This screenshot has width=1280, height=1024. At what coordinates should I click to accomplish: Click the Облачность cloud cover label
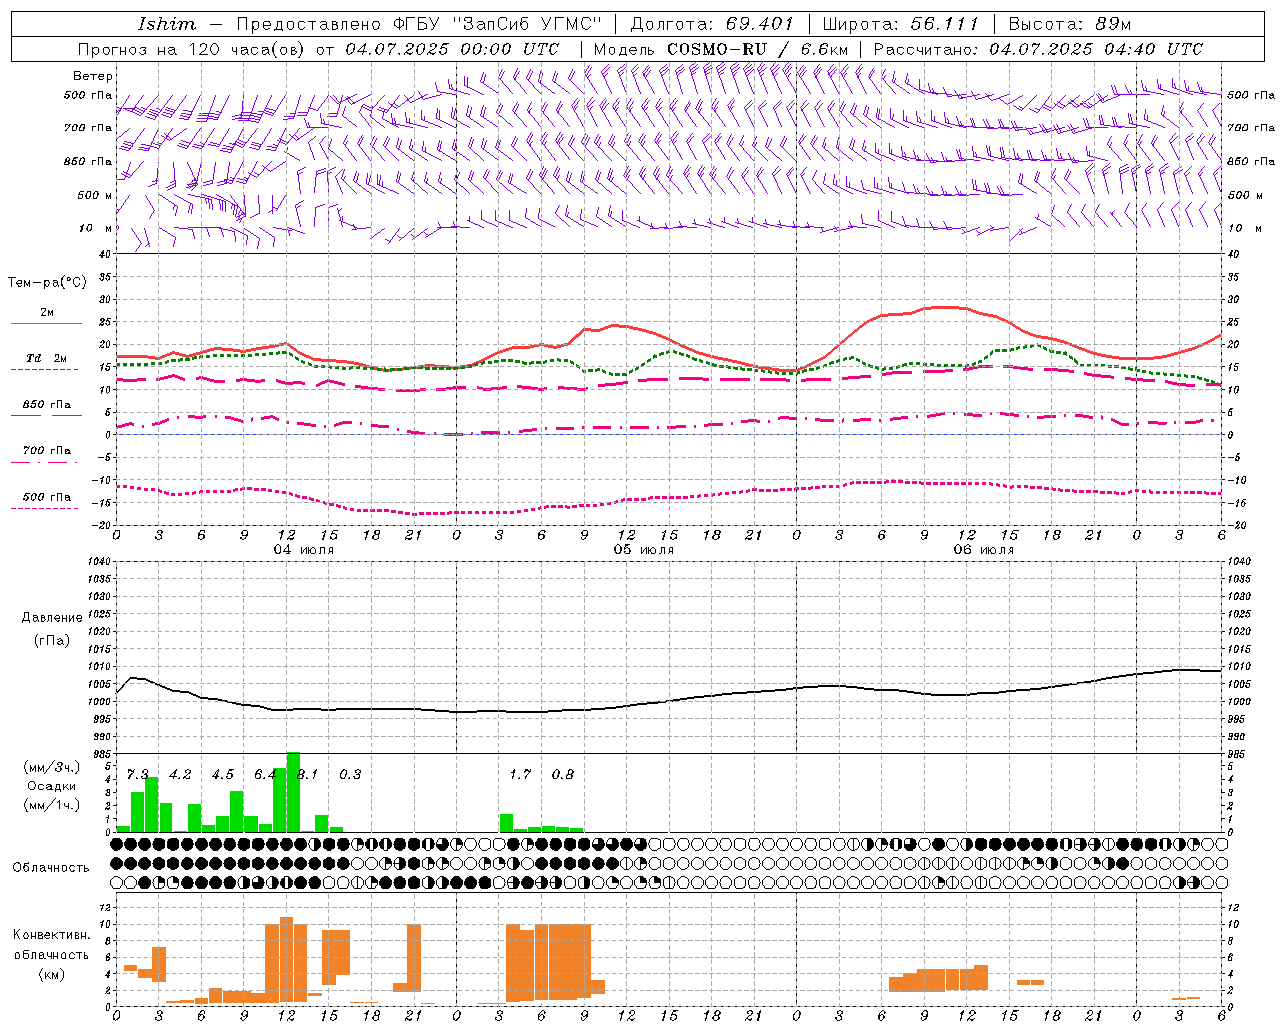51,868
